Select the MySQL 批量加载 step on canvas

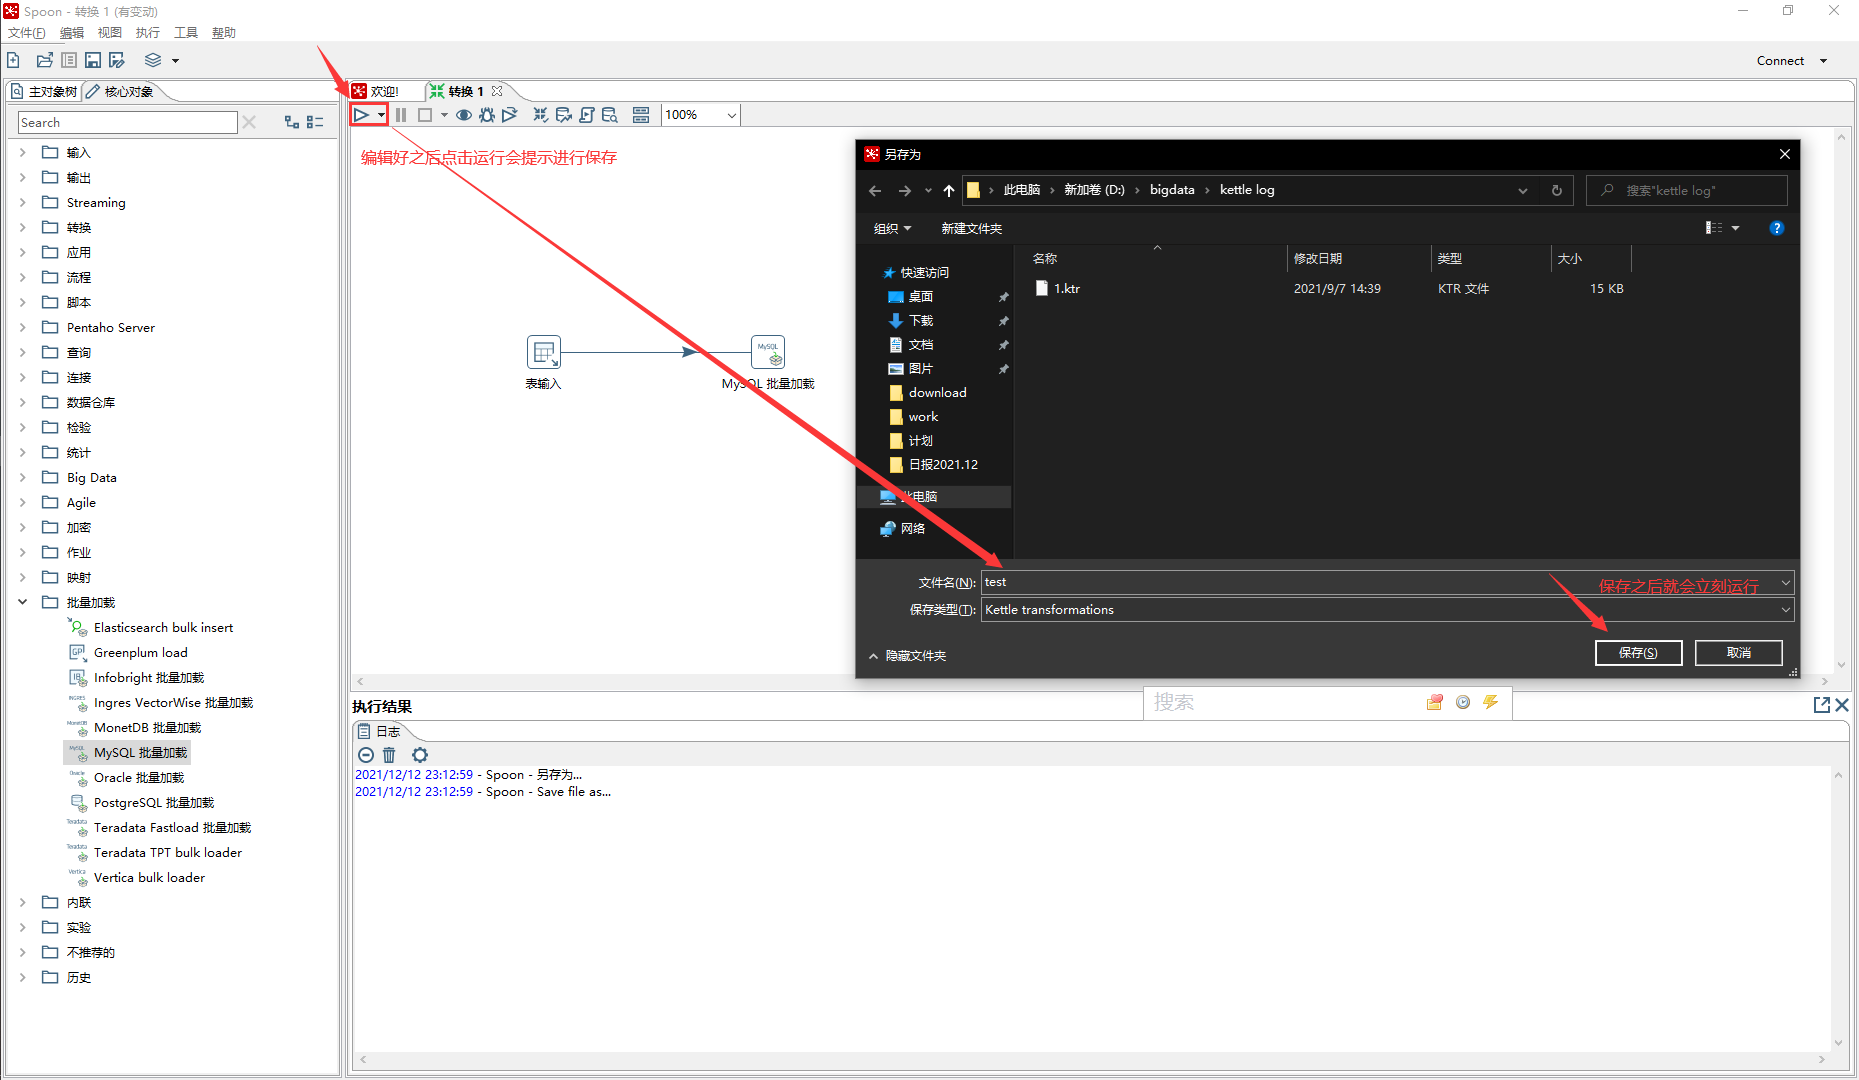[768, 352]
